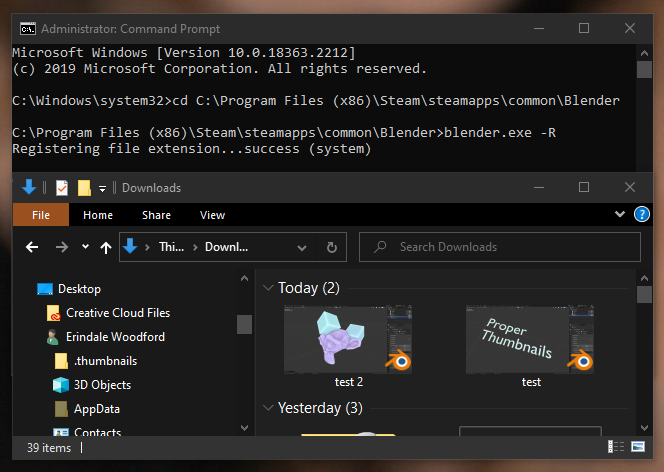664x472 pixels.
Task: Click the blue arrow icon in the address bar
Action: click(130, 246)
